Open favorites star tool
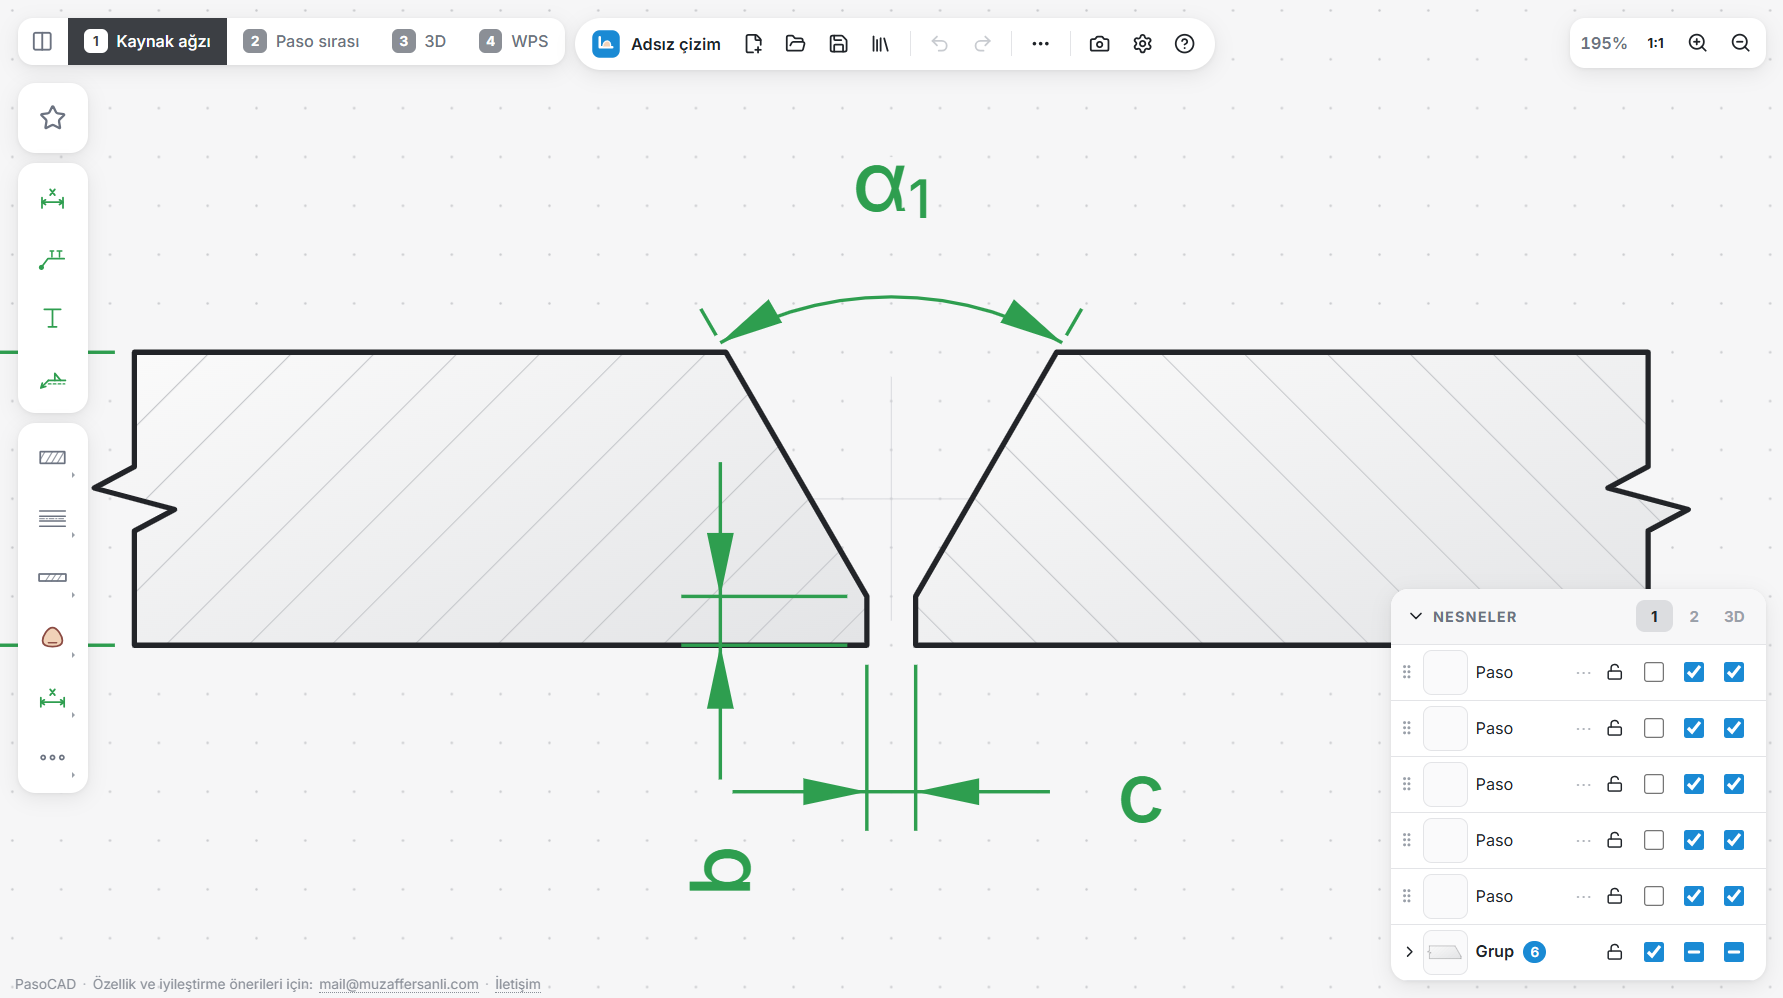Image resolution: width=1783 pixels, height=998 pixels. [53, 118]
